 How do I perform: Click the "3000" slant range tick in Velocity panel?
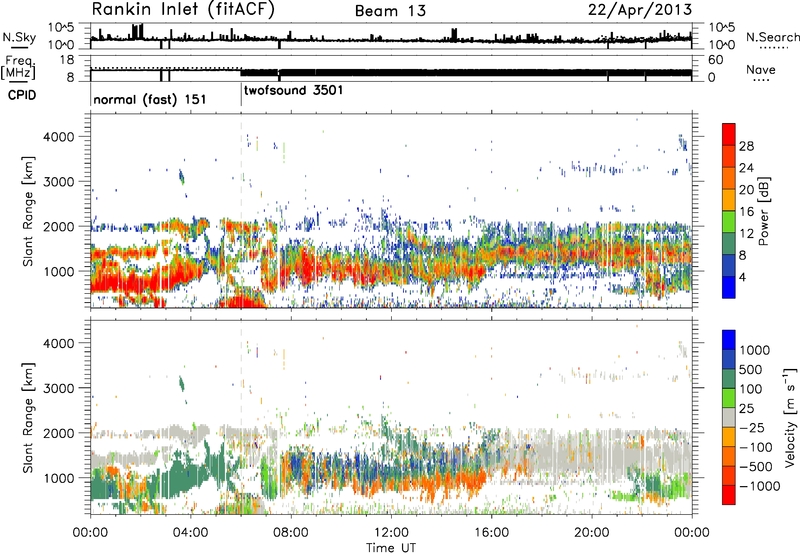tap(58, 388)
